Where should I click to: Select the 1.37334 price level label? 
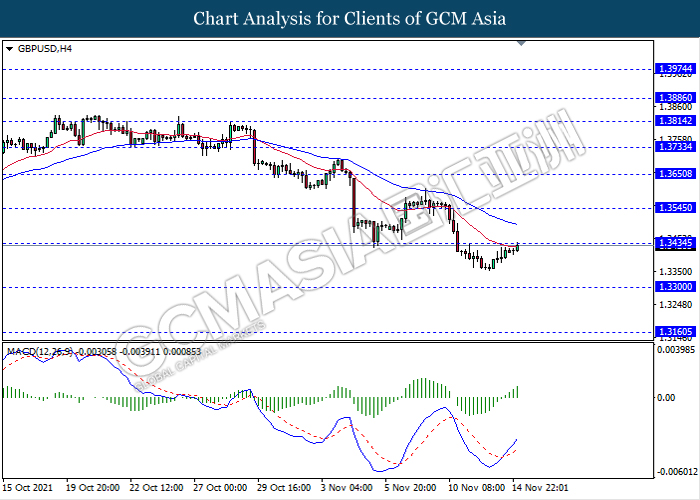coord(675,146)
